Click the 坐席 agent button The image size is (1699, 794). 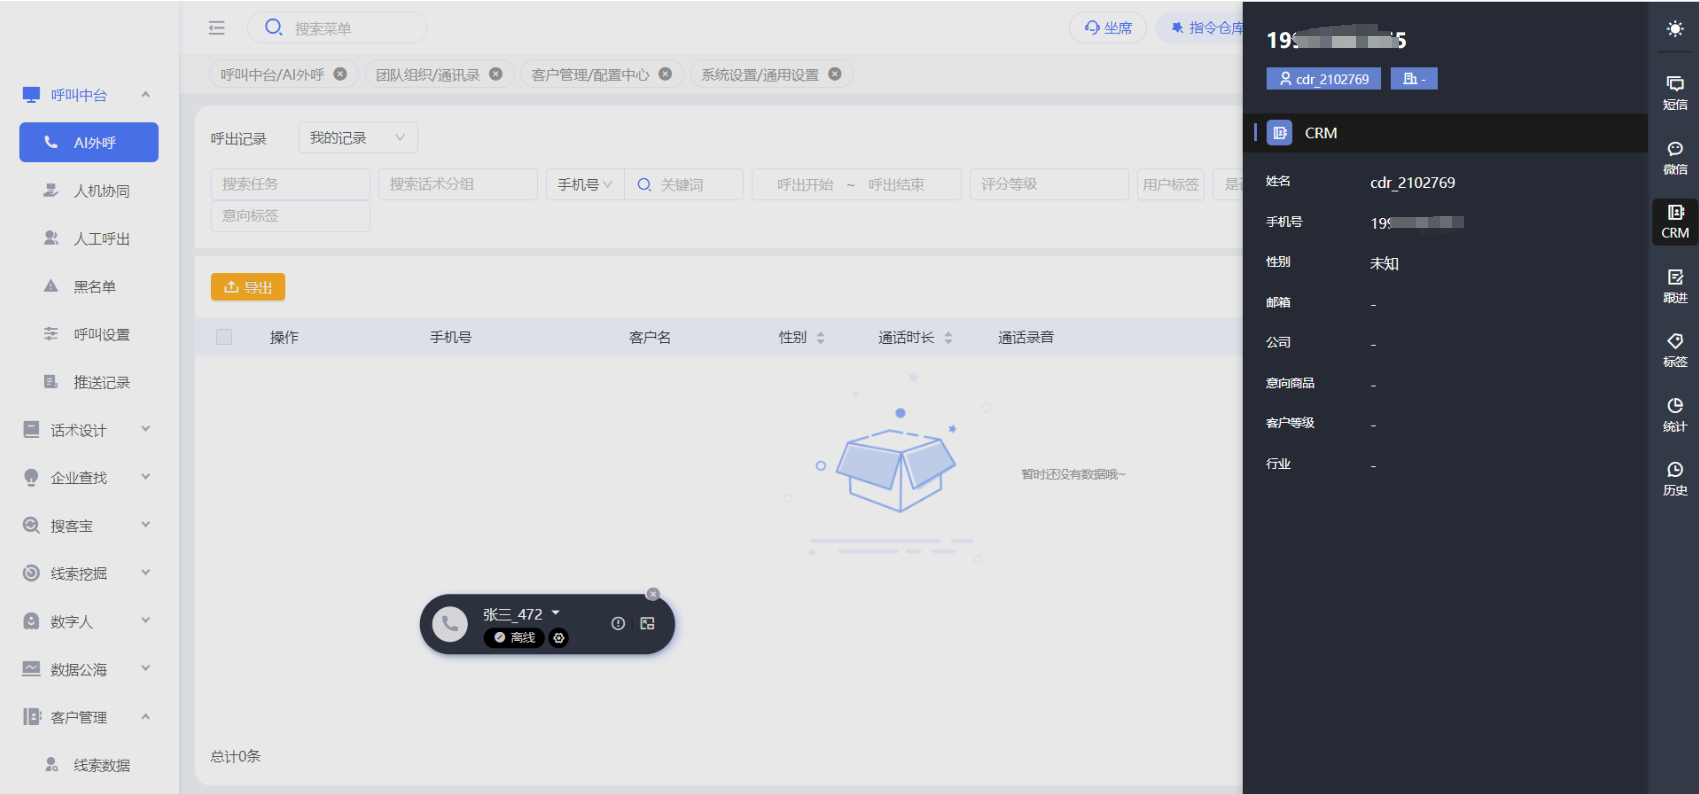point(1108,28)
